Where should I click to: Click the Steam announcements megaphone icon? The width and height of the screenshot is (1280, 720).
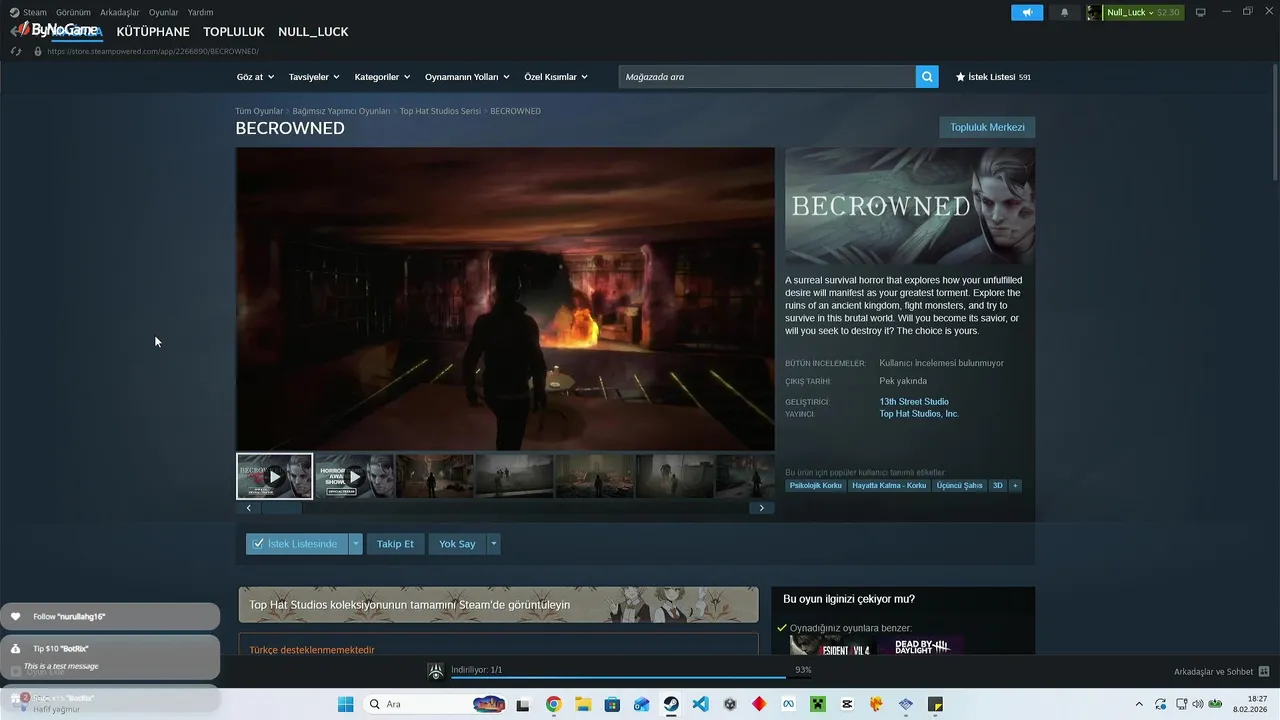point(1027,12)
